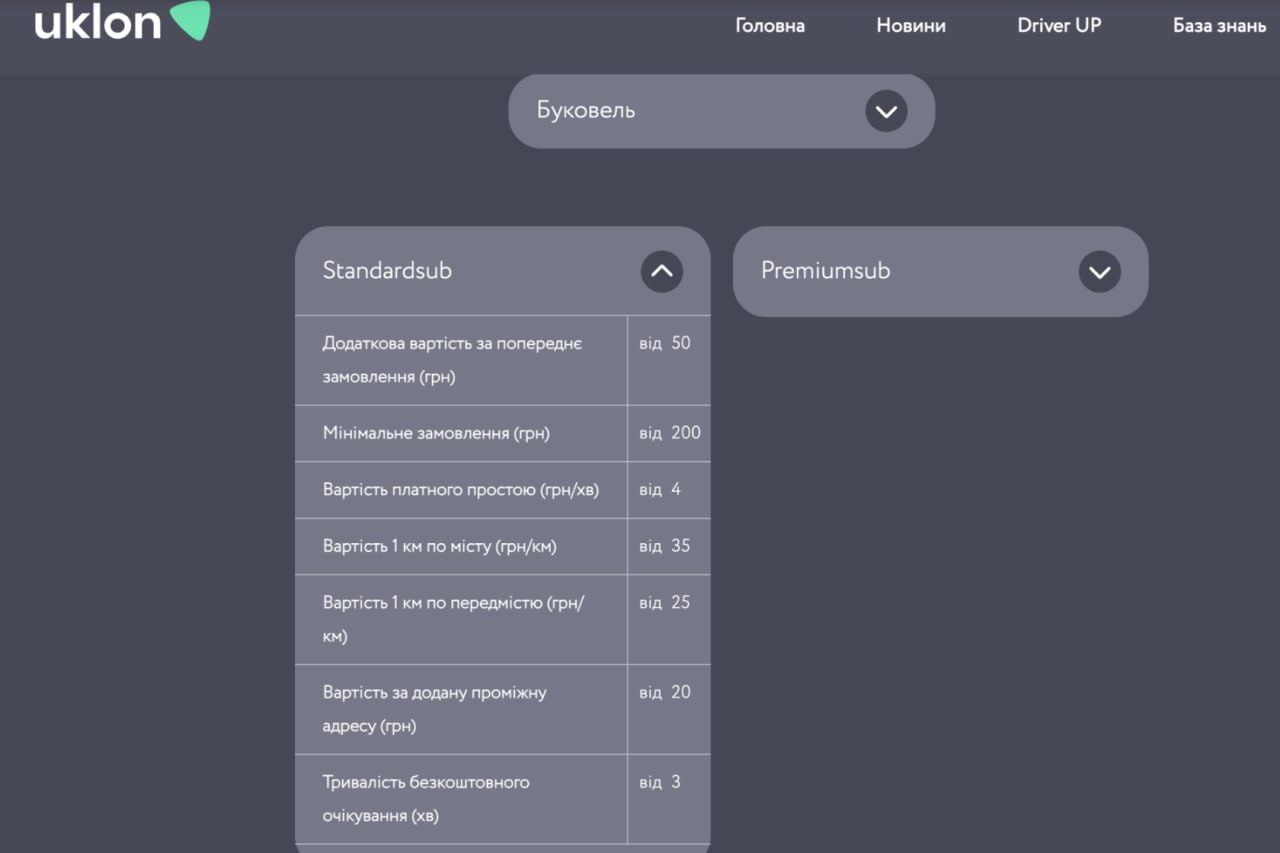
Task: Go to Головна page
Action: point(769,26)
